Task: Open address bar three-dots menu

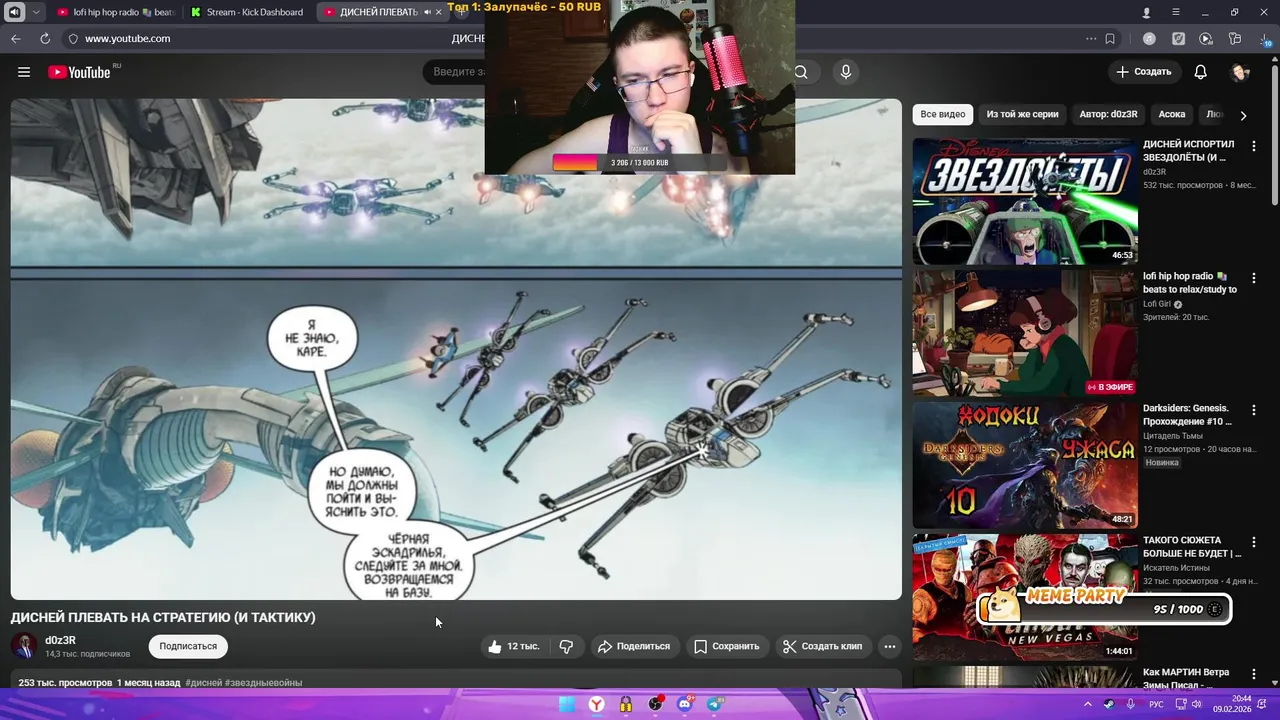Action: coord(1091,39)
